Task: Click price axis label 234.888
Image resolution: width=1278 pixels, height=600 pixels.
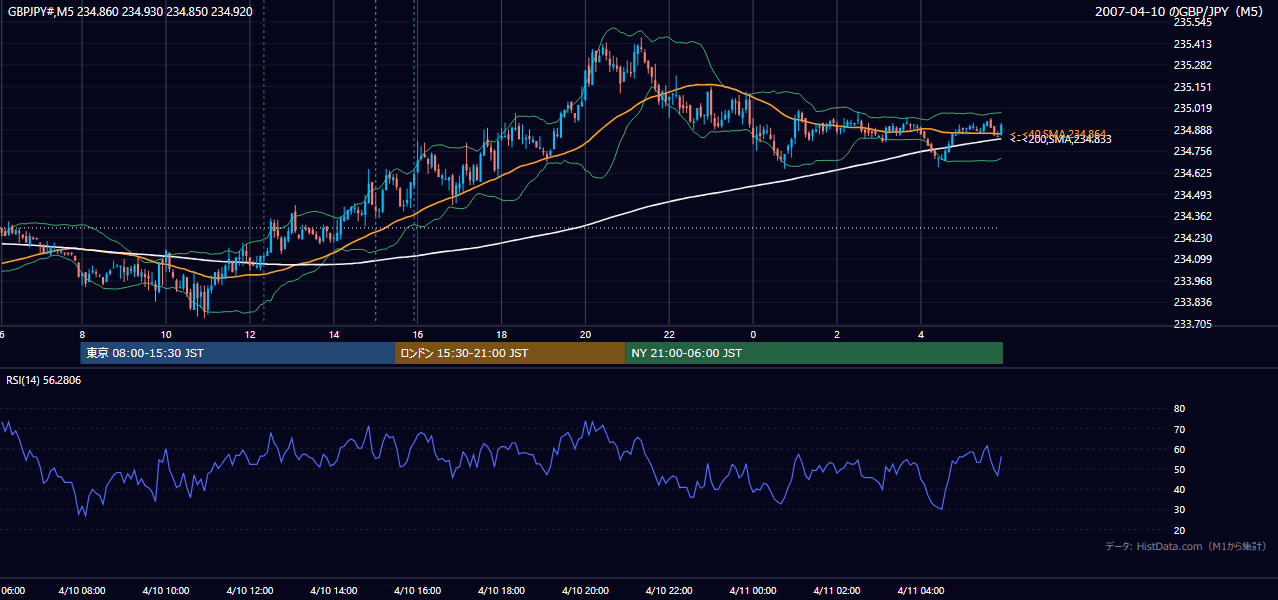Action: point(1192,130)
